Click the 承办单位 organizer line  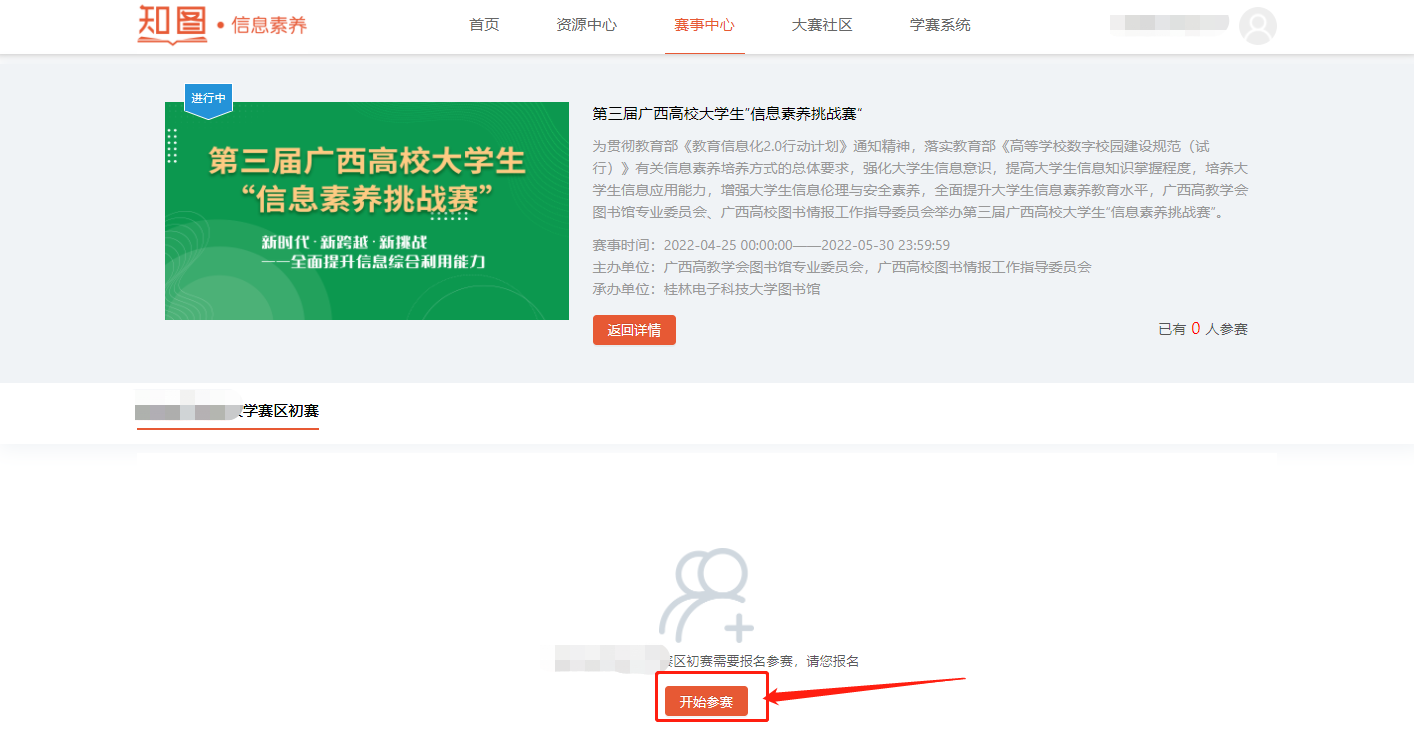(x=706, y=289)
